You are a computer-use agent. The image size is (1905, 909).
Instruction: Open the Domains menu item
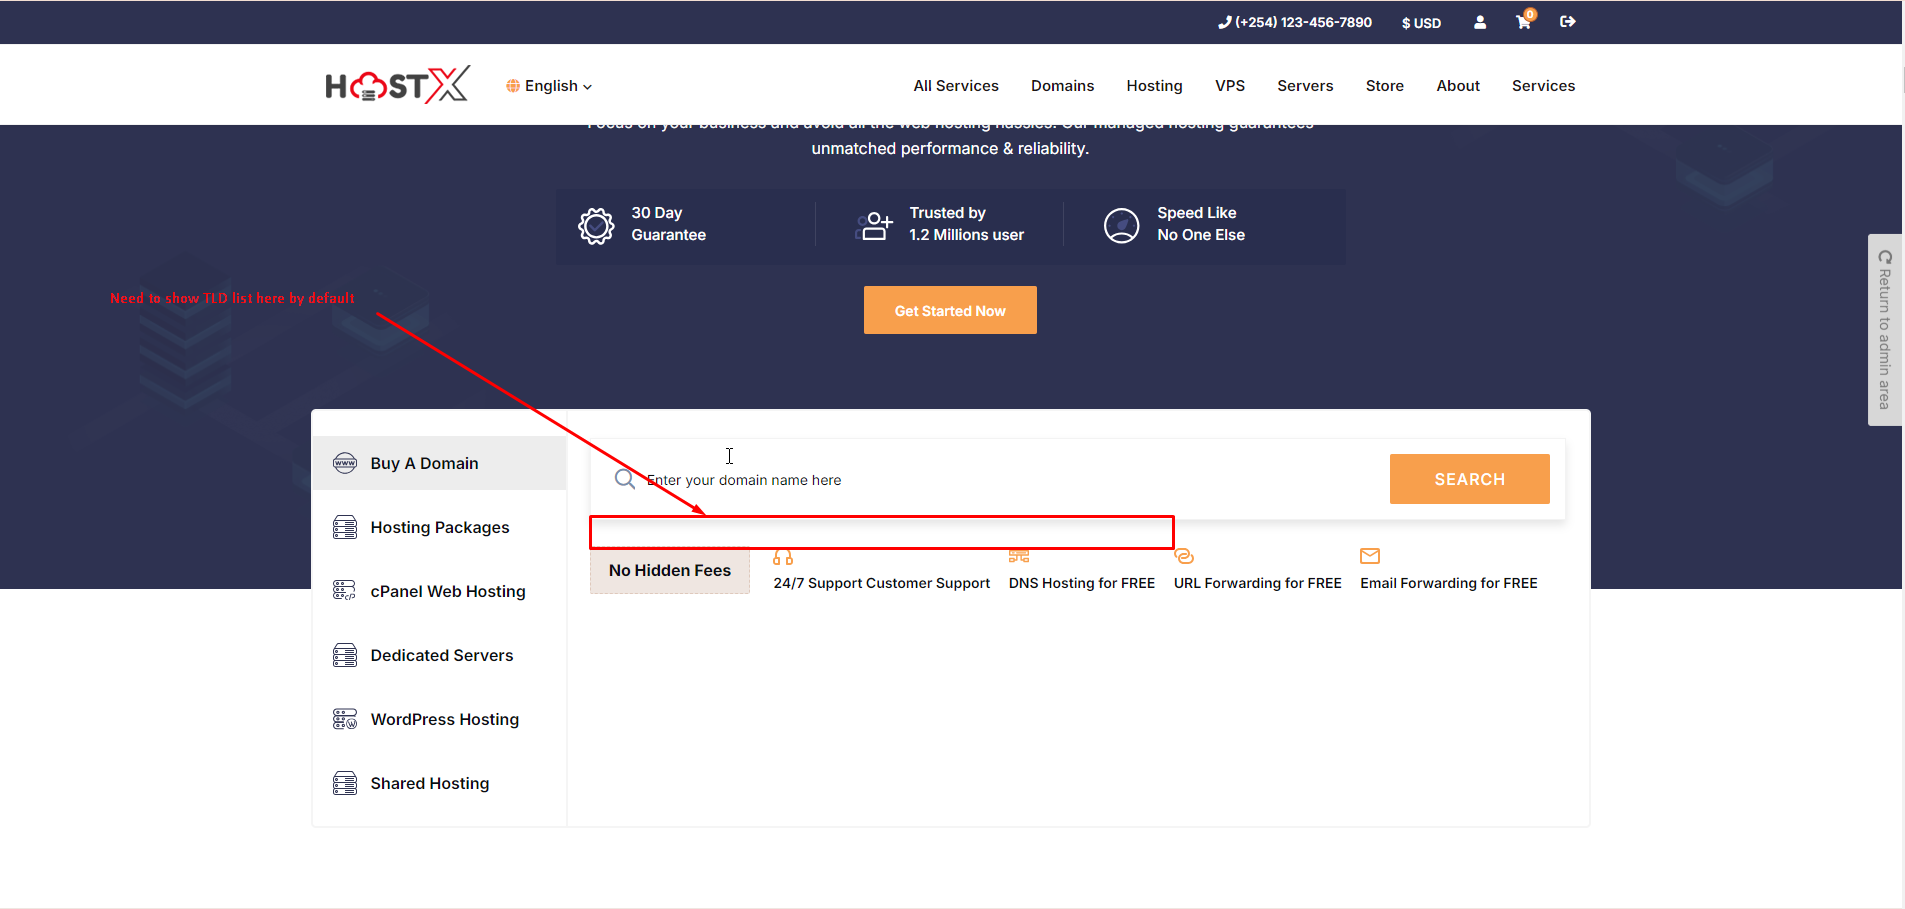(x=1062, y=86)
